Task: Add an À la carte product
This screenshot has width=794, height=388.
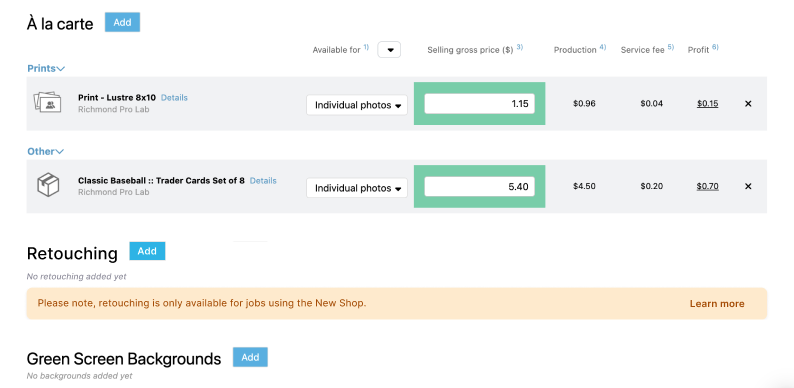Action: click(122, 22)
